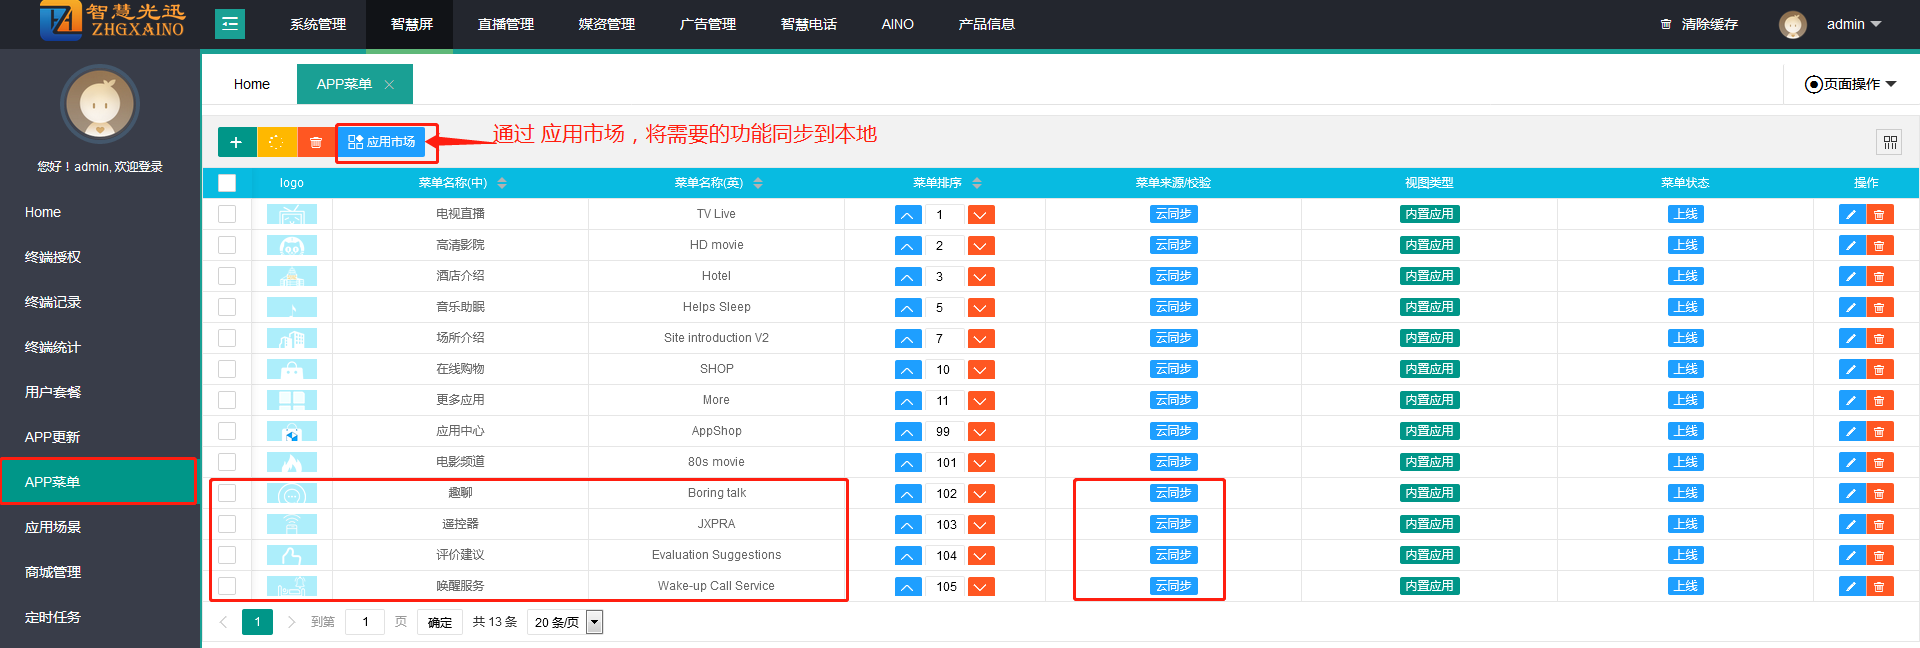1920x648 pixels.
Task: Edit the TV Live row
Action: tap(1851, 214)
